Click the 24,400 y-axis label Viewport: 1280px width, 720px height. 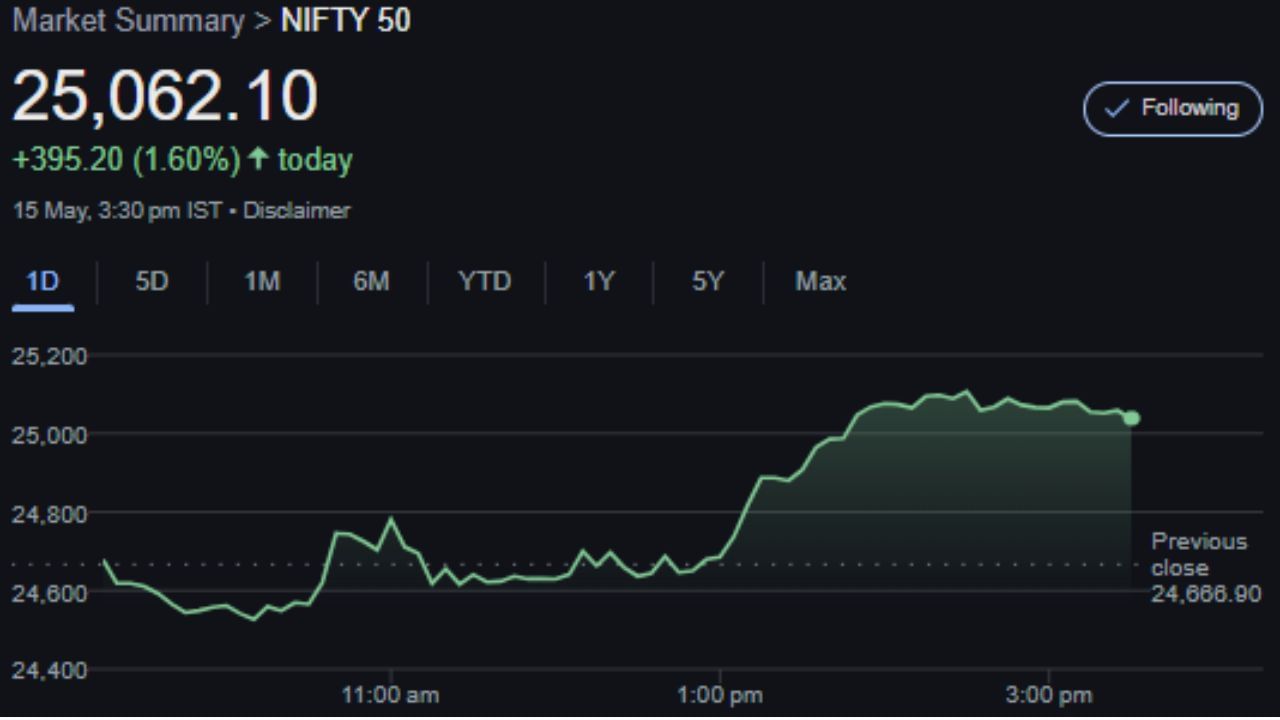point(49,670)
